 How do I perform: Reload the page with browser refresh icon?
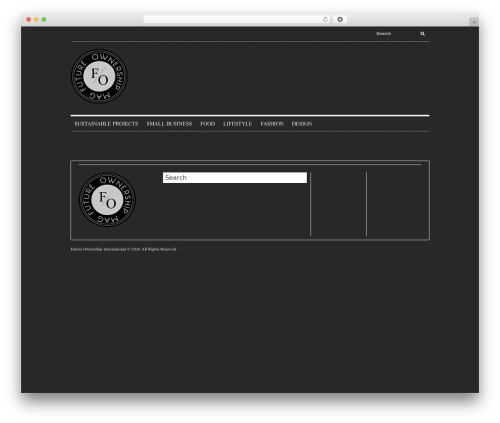click(x=325, y=19)
